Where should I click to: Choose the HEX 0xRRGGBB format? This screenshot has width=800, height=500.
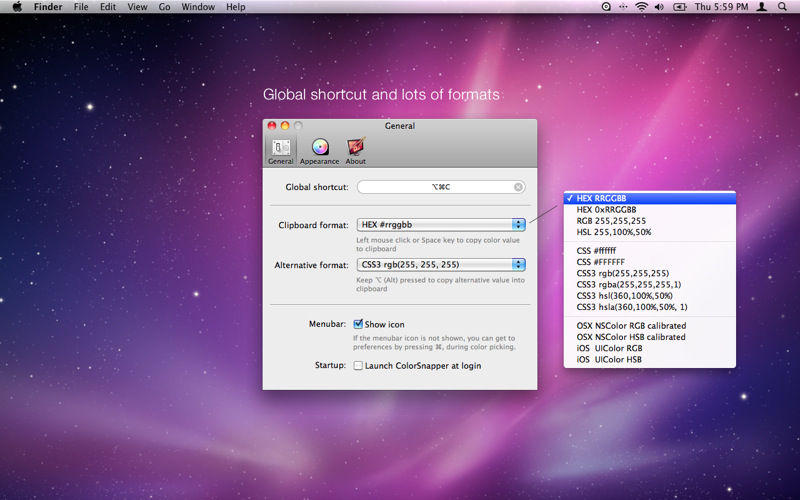(x=649, y=210)
